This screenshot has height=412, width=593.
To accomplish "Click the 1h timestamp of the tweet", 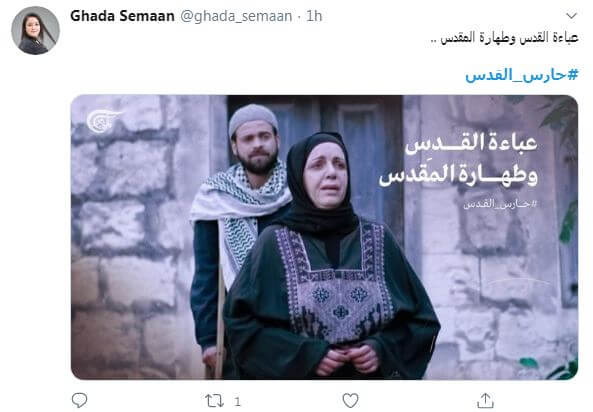I will coord(314,16).
